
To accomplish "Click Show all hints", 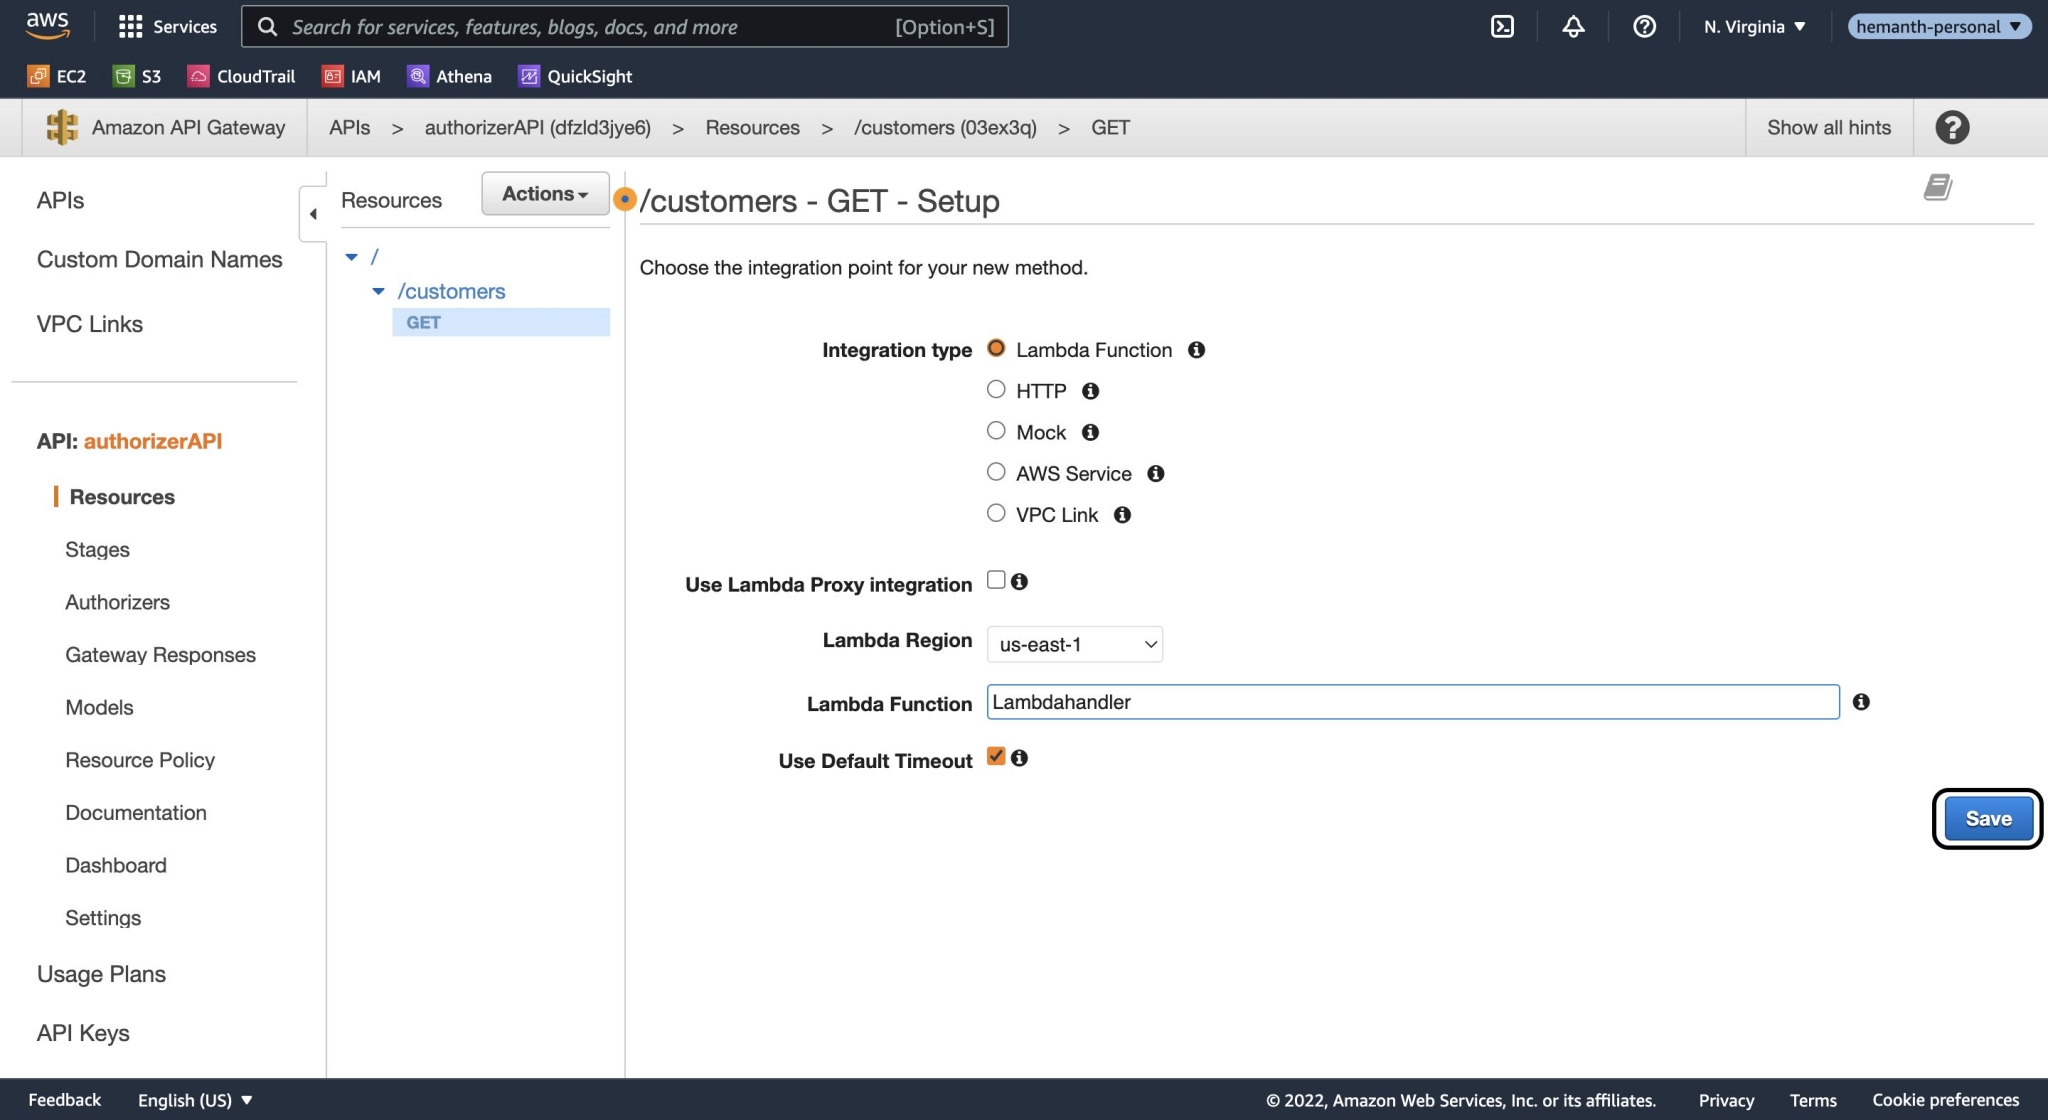I will (1828, 127).
